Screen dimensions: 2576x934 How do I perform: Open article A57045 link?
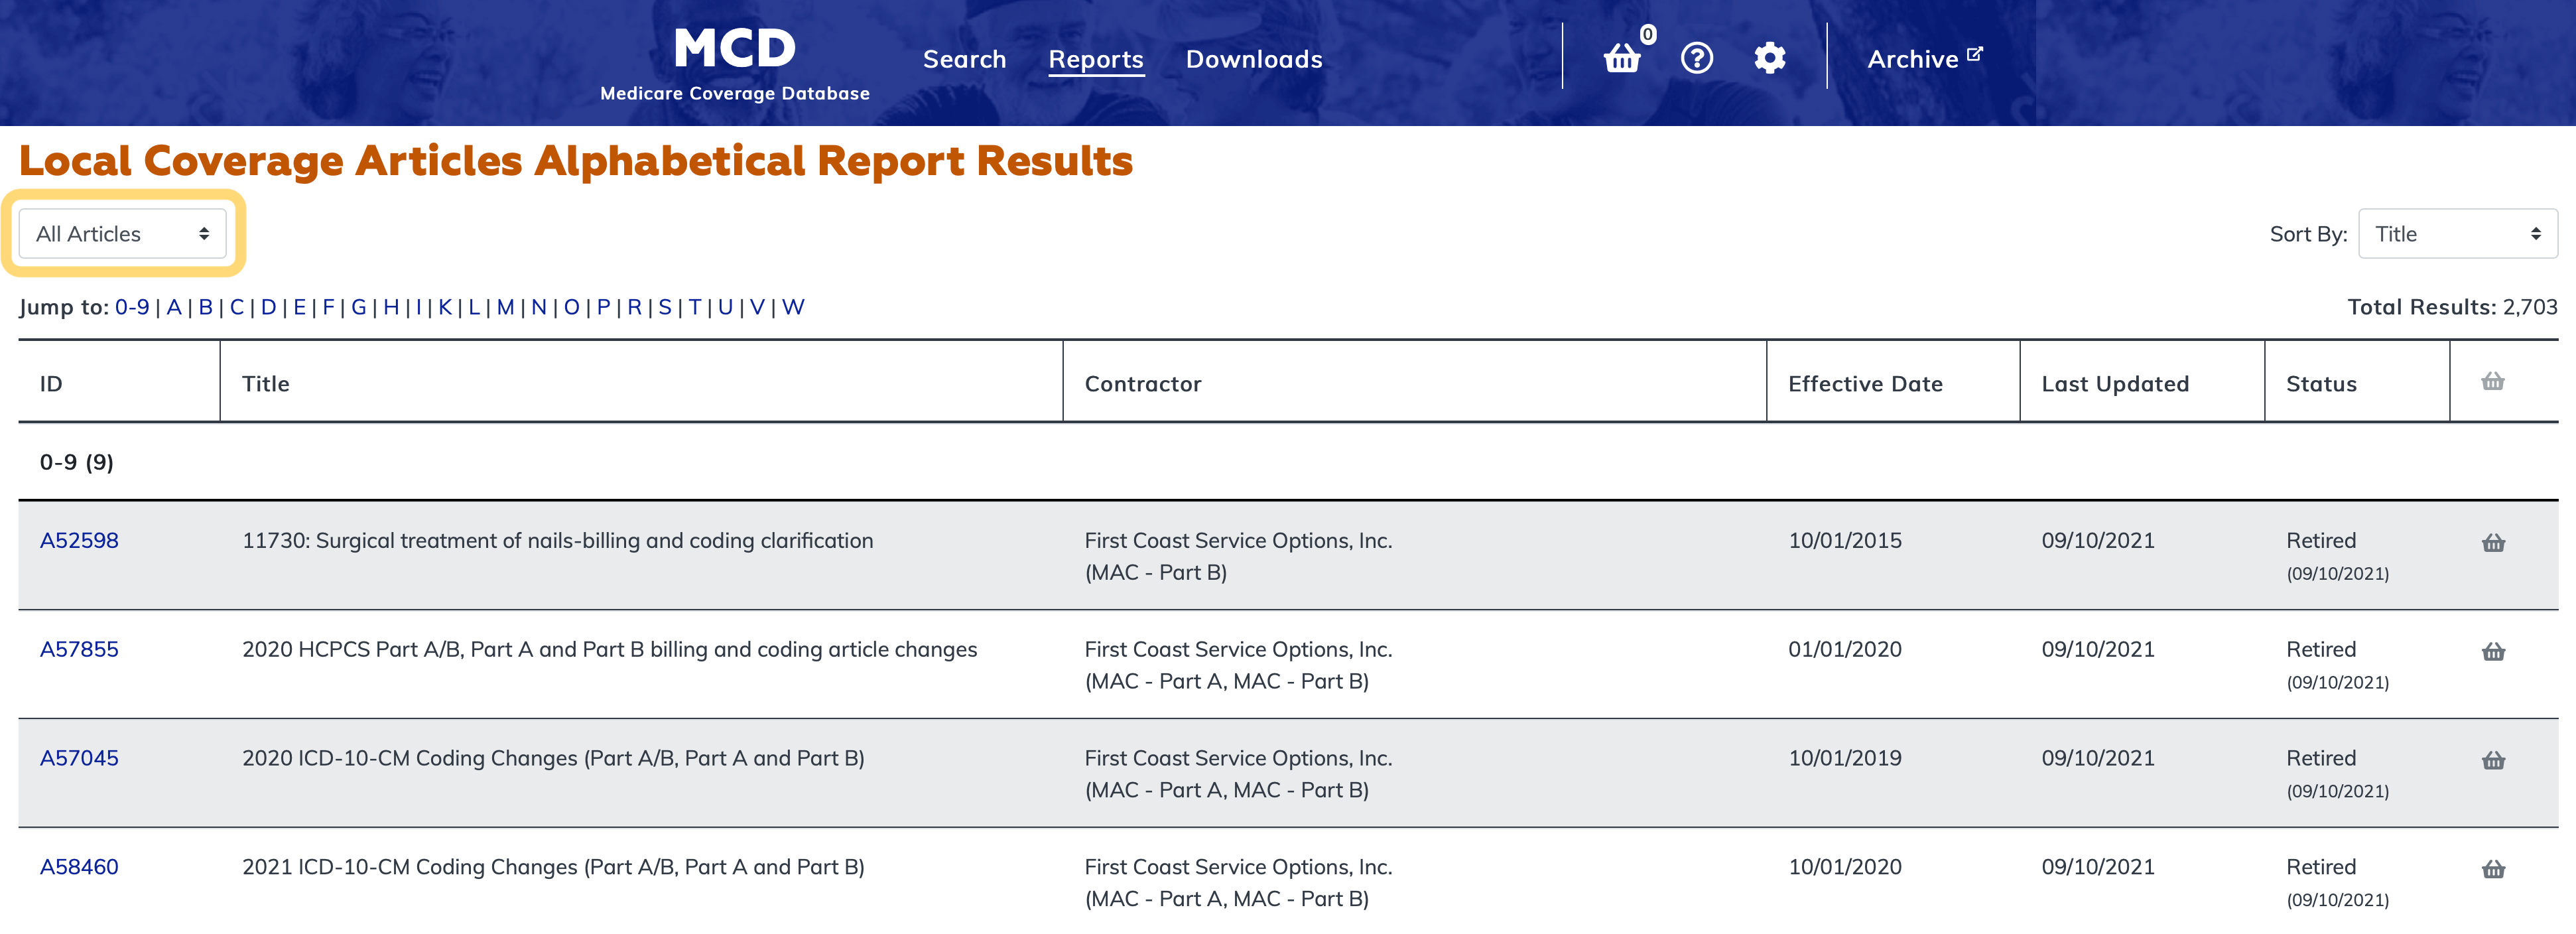79,758
